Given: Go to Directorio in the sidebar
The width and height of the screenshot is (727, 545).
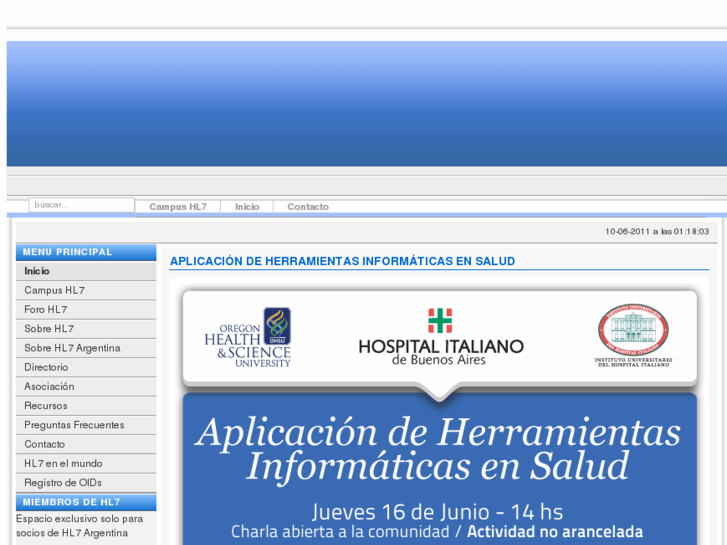Looking at the screenshot, I should pos(86,367).
